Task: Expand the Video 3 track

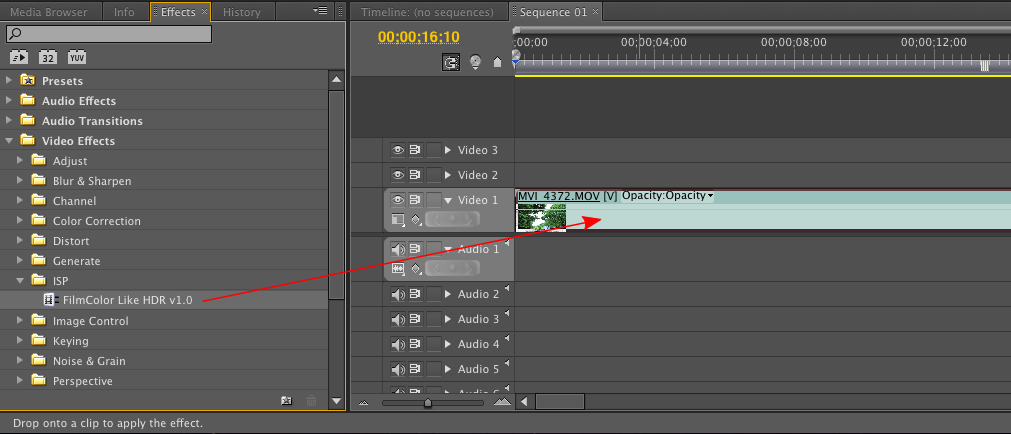Action: click(x=448, y=150)
